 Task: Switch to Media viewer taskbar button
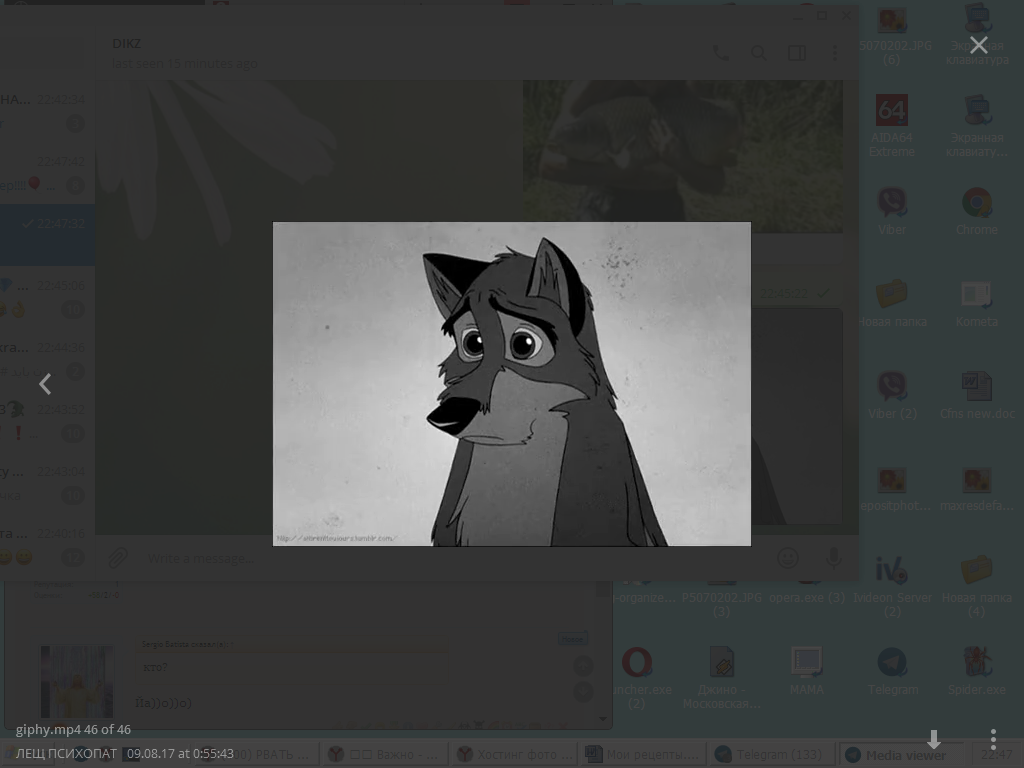pyautogui.click(x=899, y=754)
